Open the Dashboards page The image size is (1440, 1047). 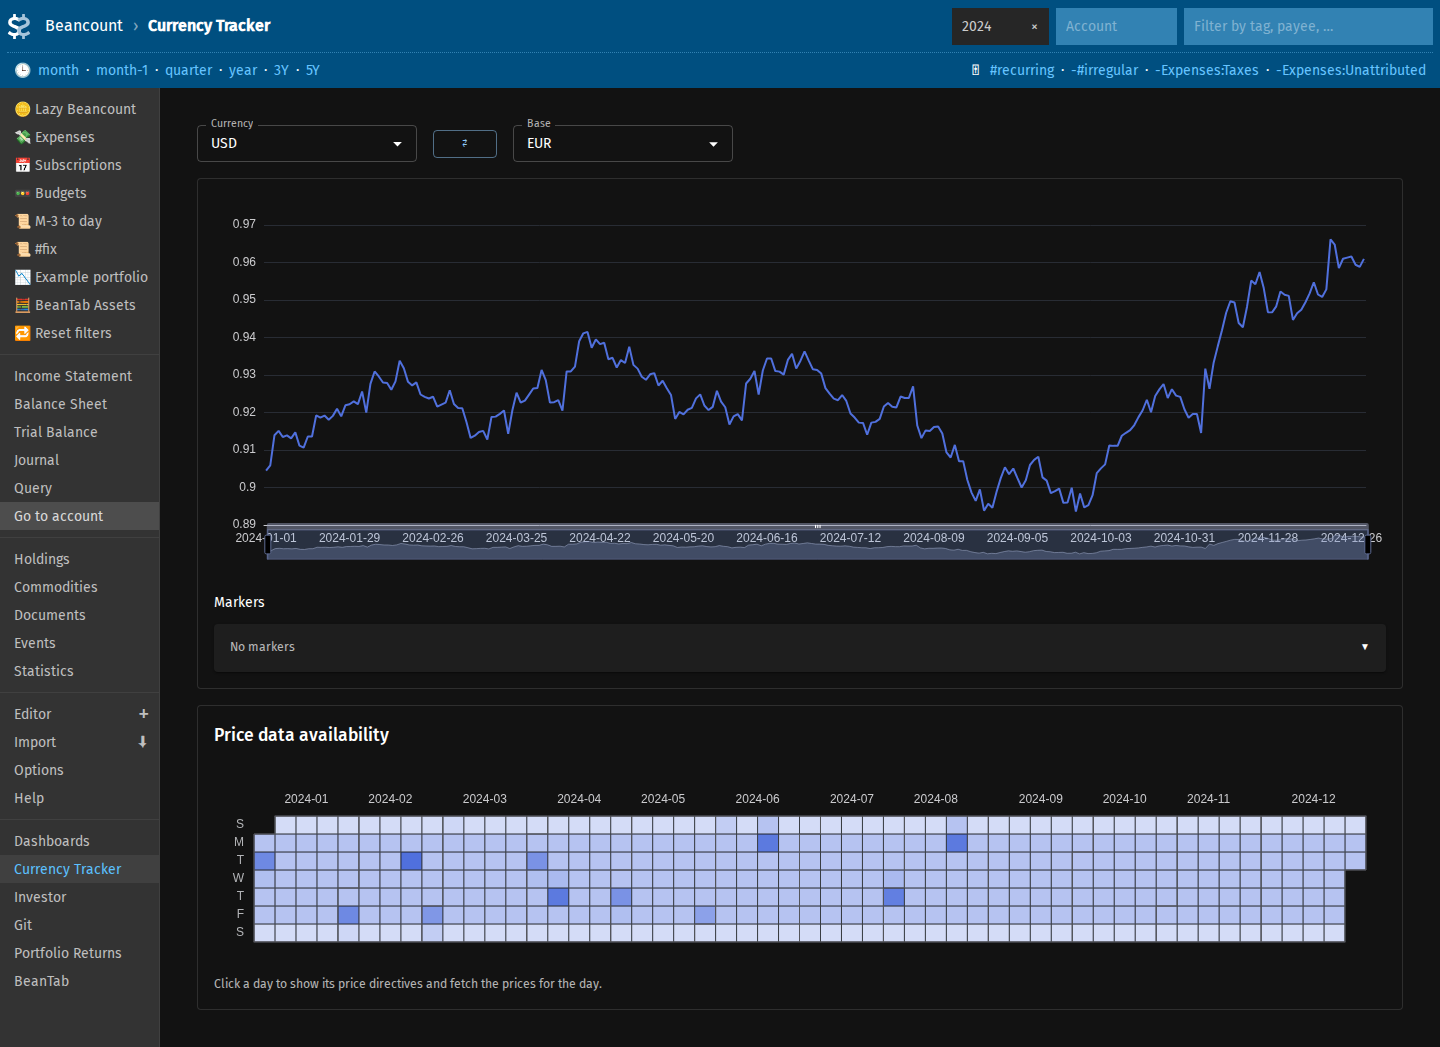tap(79, 841)
